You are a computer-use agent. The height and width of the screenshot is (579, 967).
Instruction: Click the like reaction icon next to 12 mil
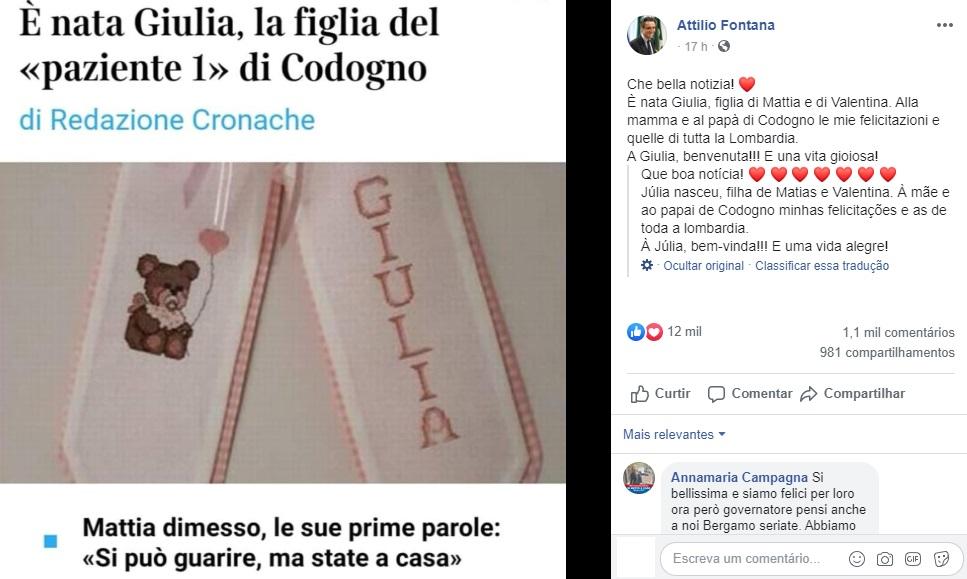[635, 332]
